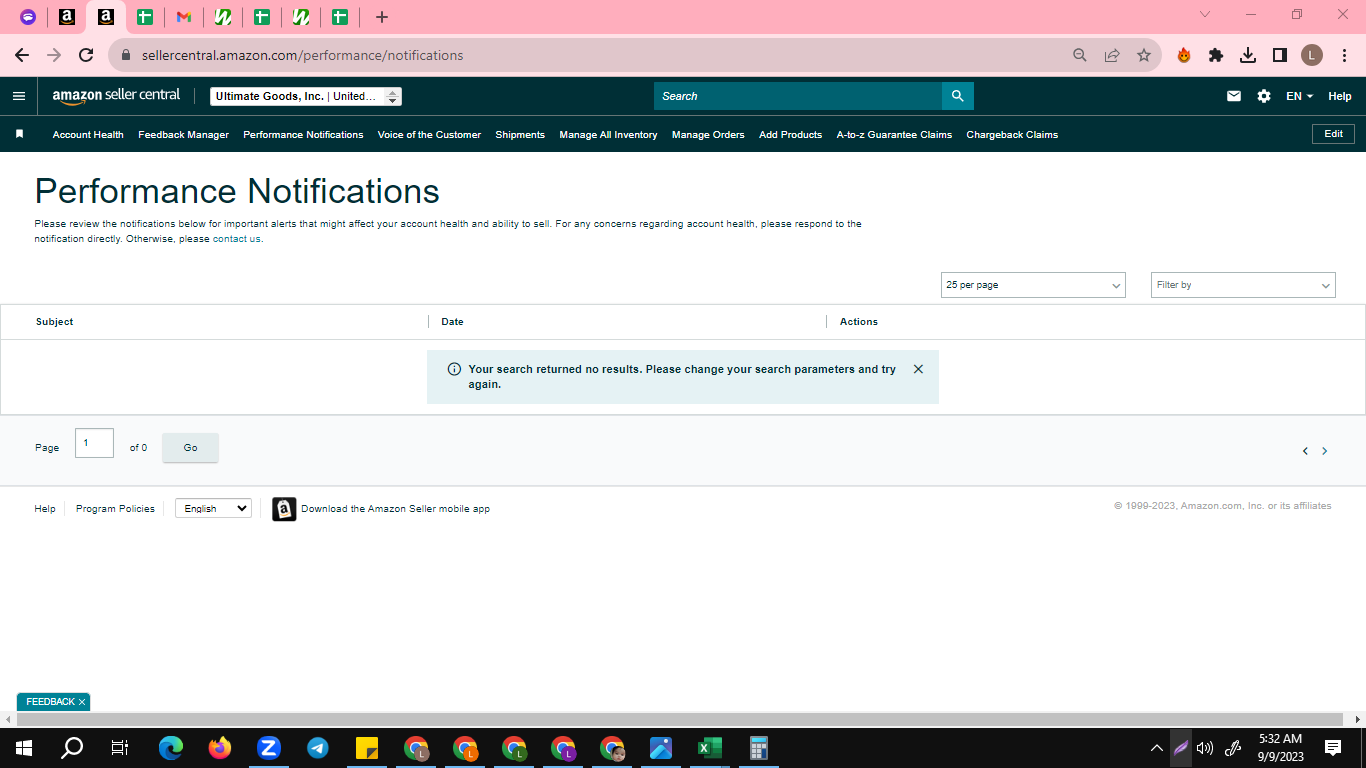Toggle Chrome side panel icon
Viewport: 1366px width, 768px height.
[x=1280, y=55]
